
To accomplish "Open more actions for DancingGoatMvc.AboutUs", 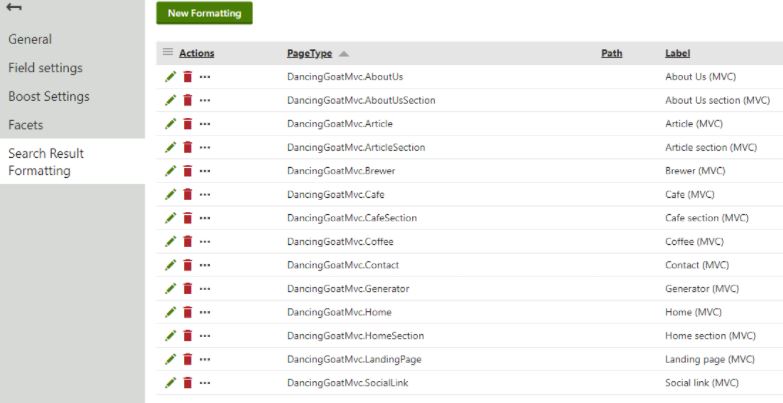I will click(x=205, y=77).
